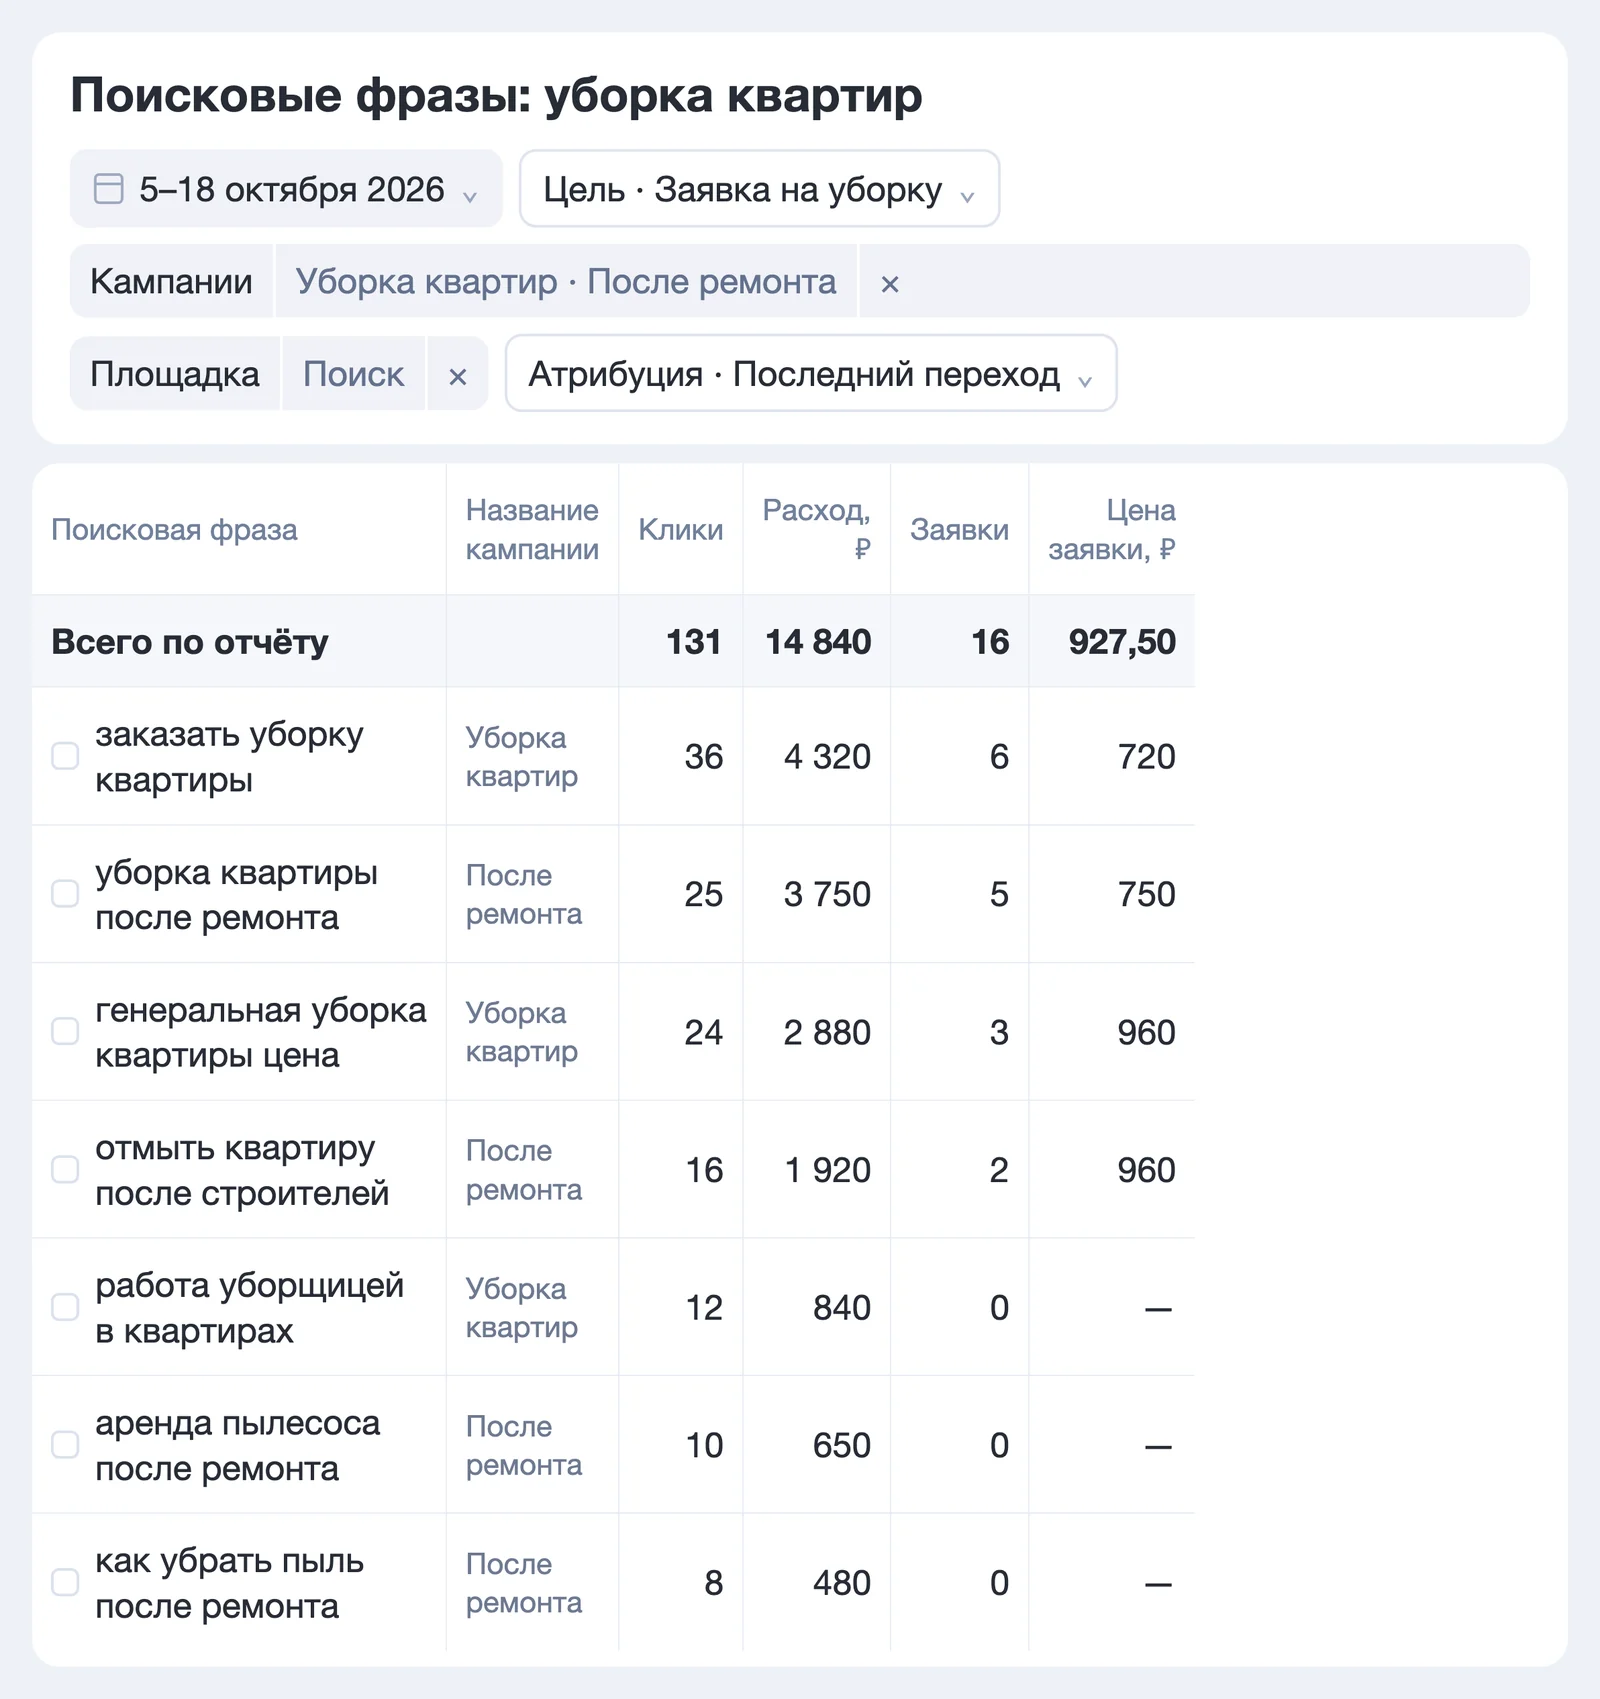Click the total spend value 14 840
This screenshot has height=1699, width=1600.
818,642
